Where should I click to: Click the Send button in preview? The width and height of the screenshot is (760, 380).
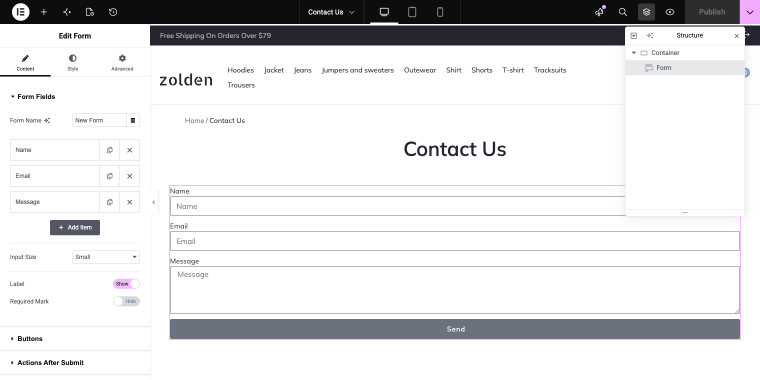[x=455, y=329]
